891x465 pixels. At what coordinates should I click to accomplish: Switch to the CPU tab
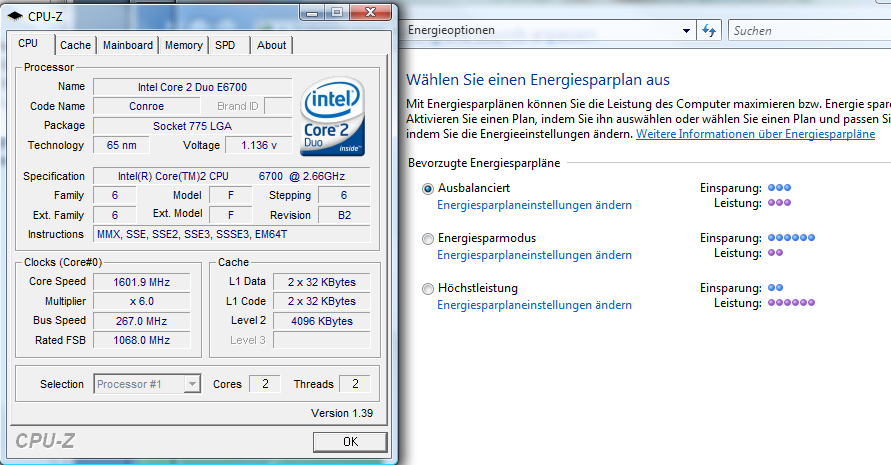point(28,44)
